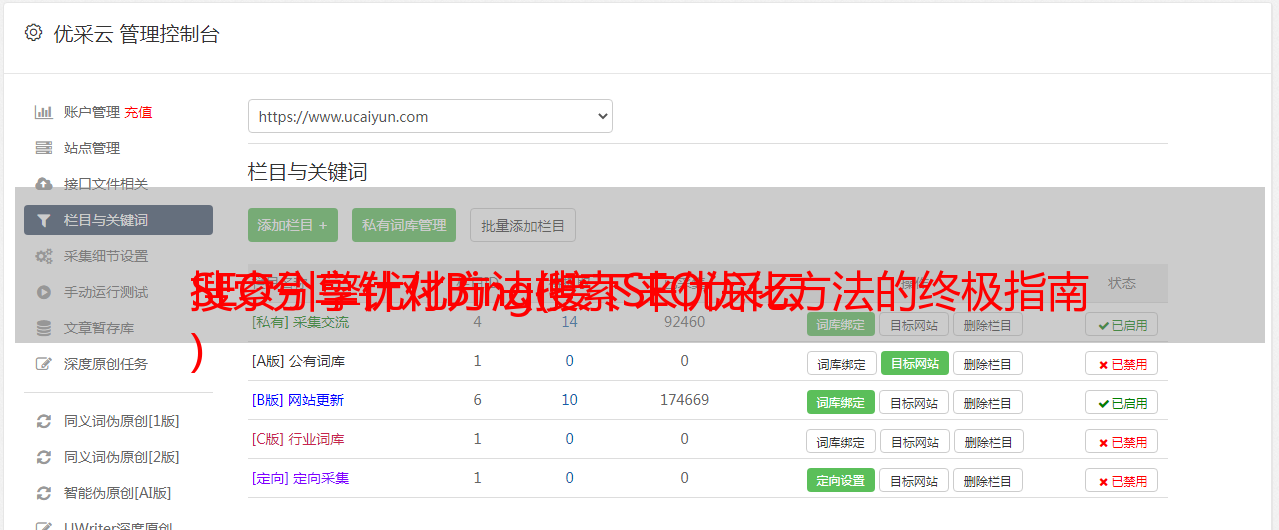The height and width of the screenshot is (530, 1279).
Task: Click [A版] 公有词库 column name
Action: point(298,361)
